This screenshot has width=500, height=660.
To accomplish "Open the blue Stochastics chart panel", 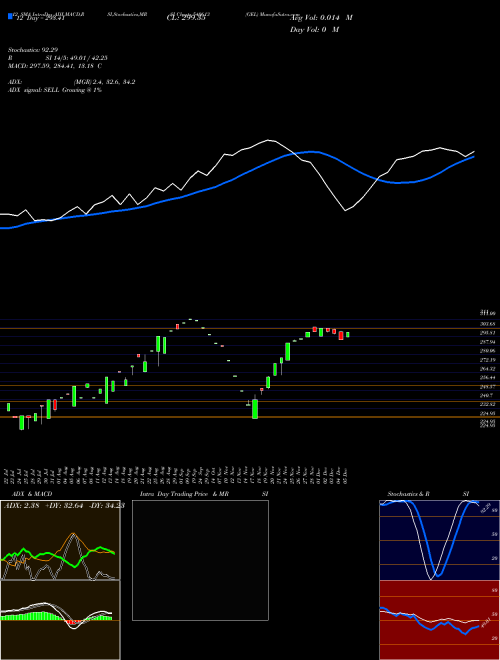I will pyautogui.click(x=439, y=540).
